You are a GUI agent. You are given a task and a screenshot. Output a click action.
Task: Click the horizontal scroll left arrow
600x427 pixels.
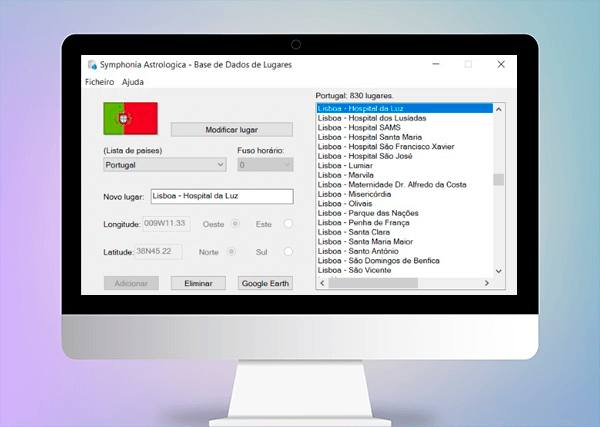pos(322,283)
